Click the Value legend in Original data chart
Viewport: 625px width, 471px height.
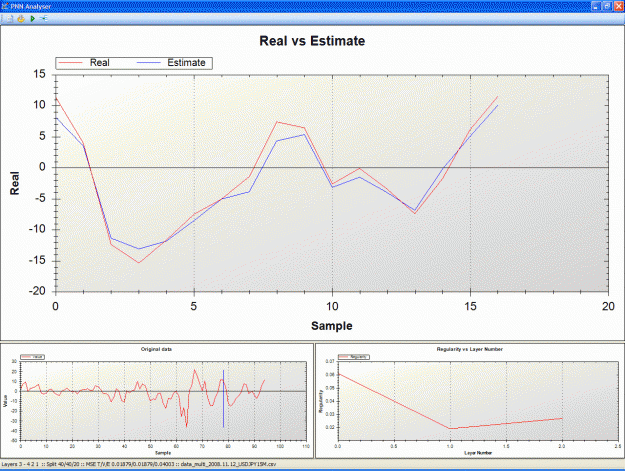(x=33, y=357)
